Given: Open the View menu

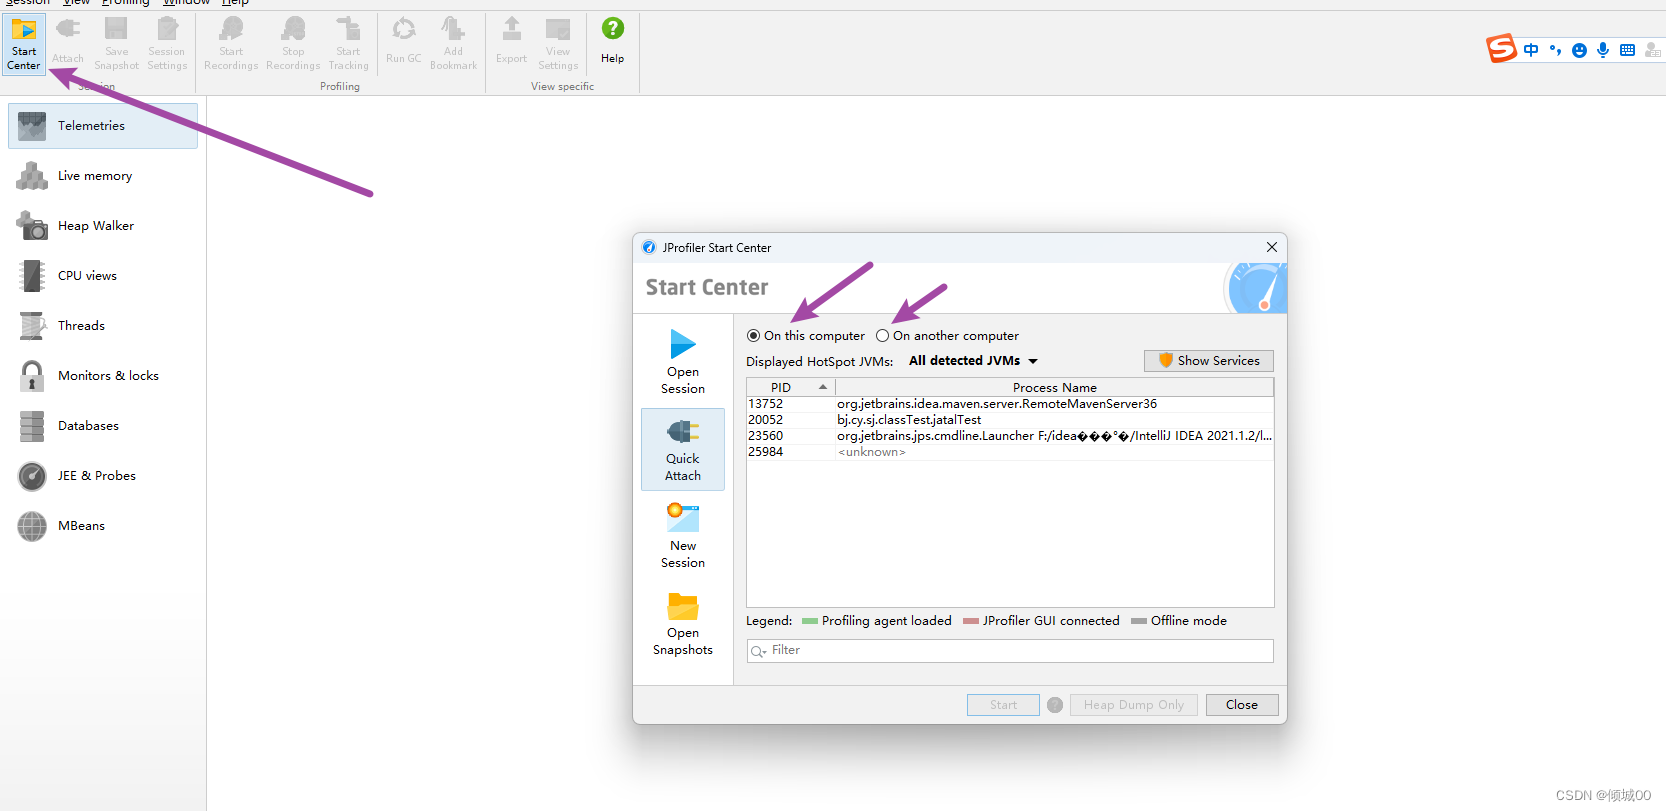Looking at the screenshot, I should click(77, 3).
